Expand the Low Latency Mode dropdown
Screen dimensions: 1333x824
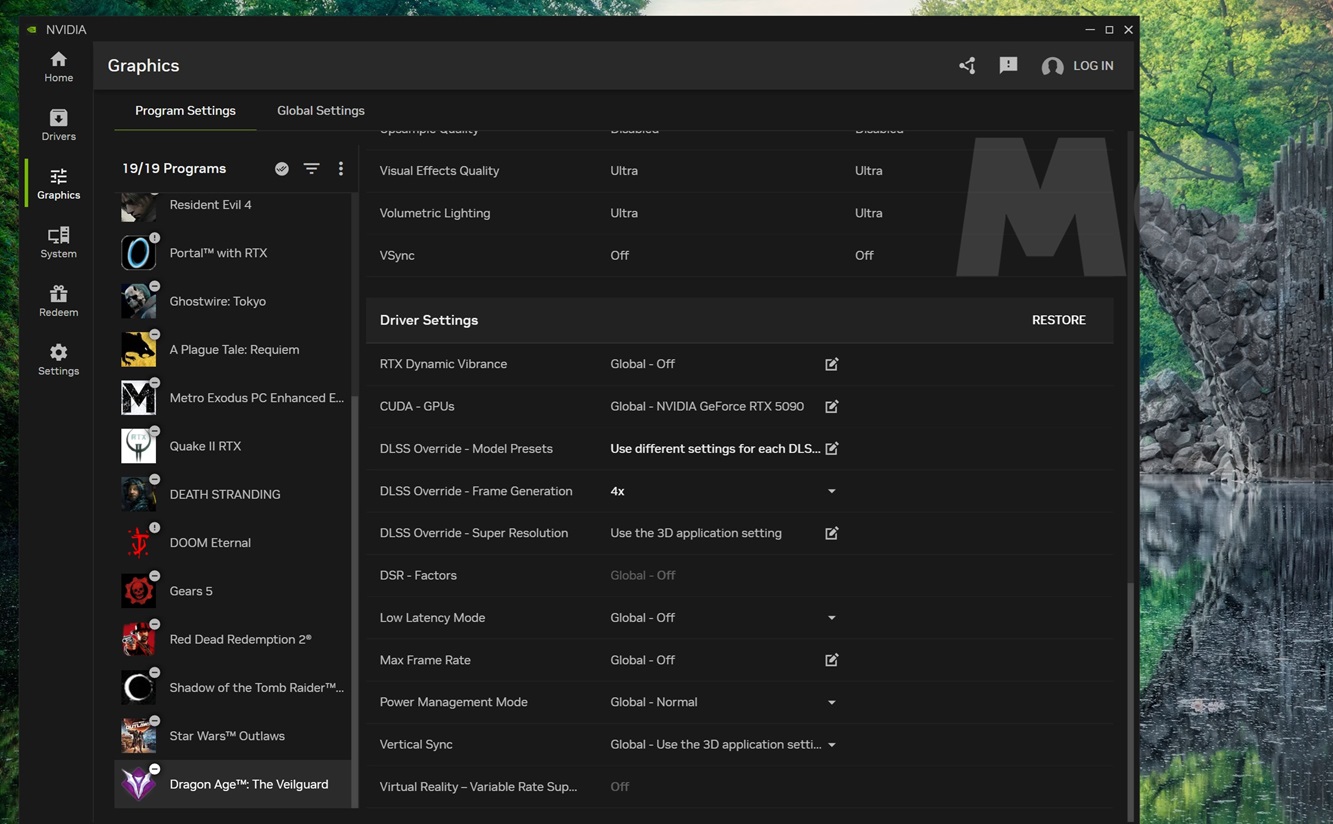(831, 618)
